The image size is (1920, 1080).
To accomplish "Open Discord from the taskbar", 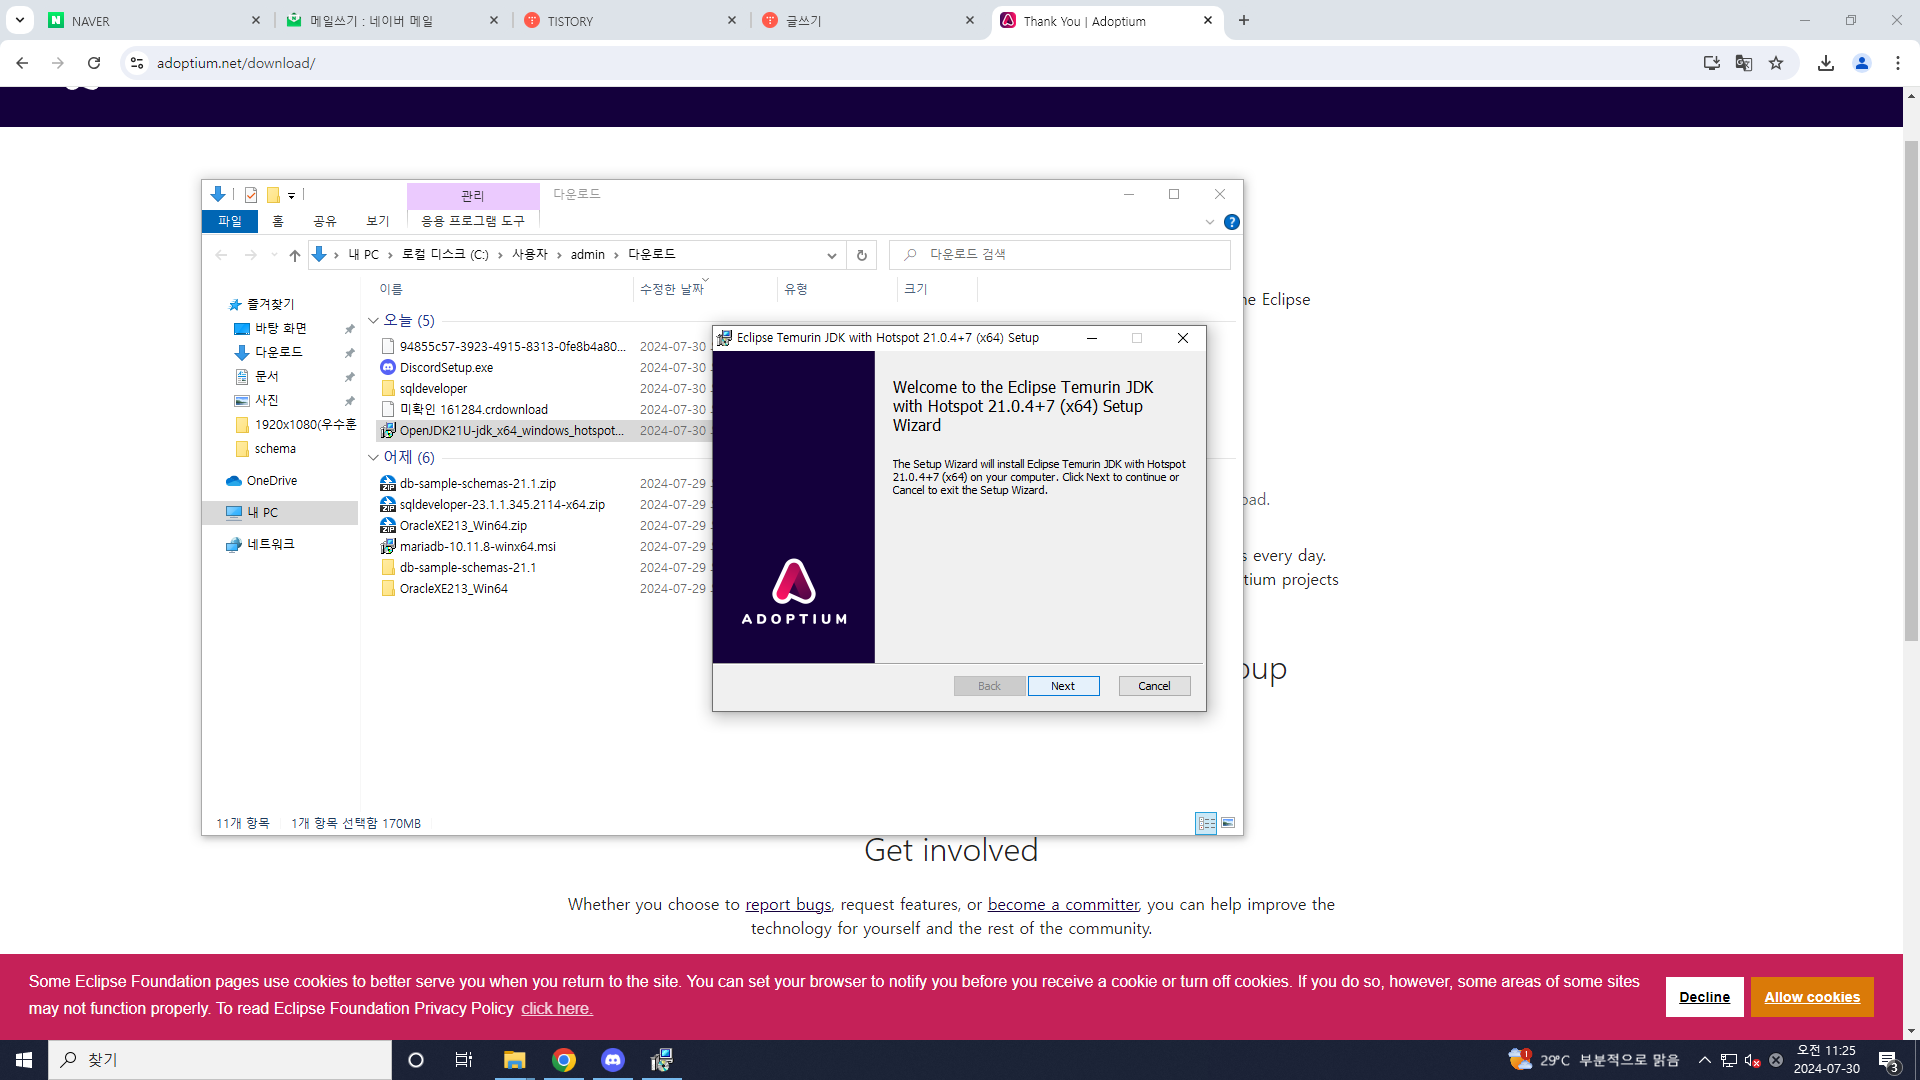I will pyautogui.click(x=613, y=1060).
